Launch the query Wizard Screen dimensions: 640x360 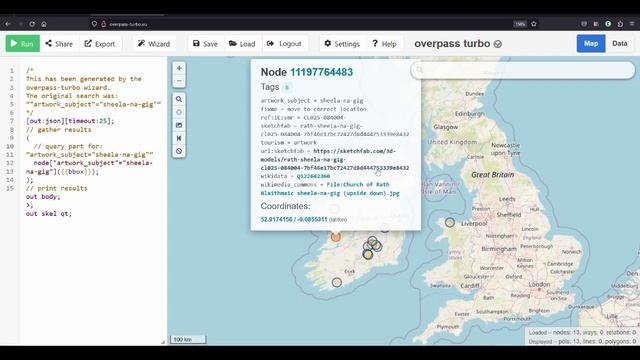[154, 44]
